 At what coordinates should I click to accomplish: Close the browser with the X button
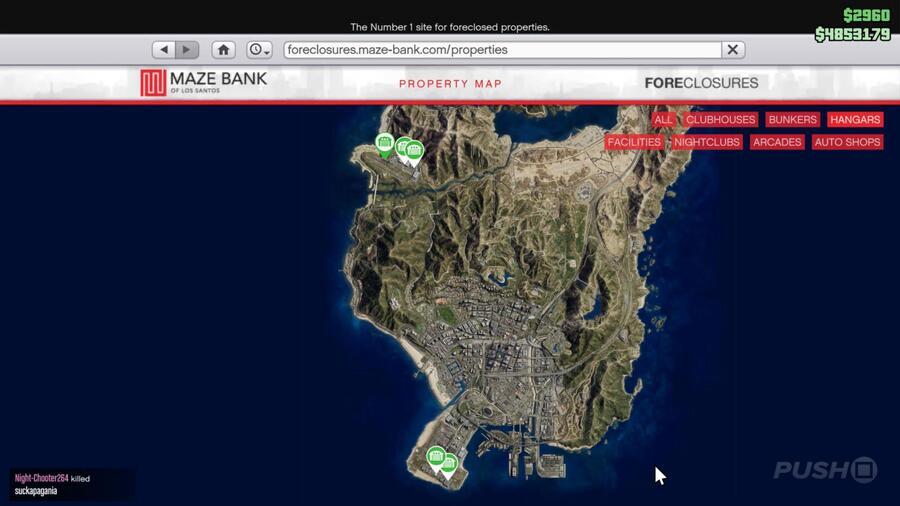[733, 50]
